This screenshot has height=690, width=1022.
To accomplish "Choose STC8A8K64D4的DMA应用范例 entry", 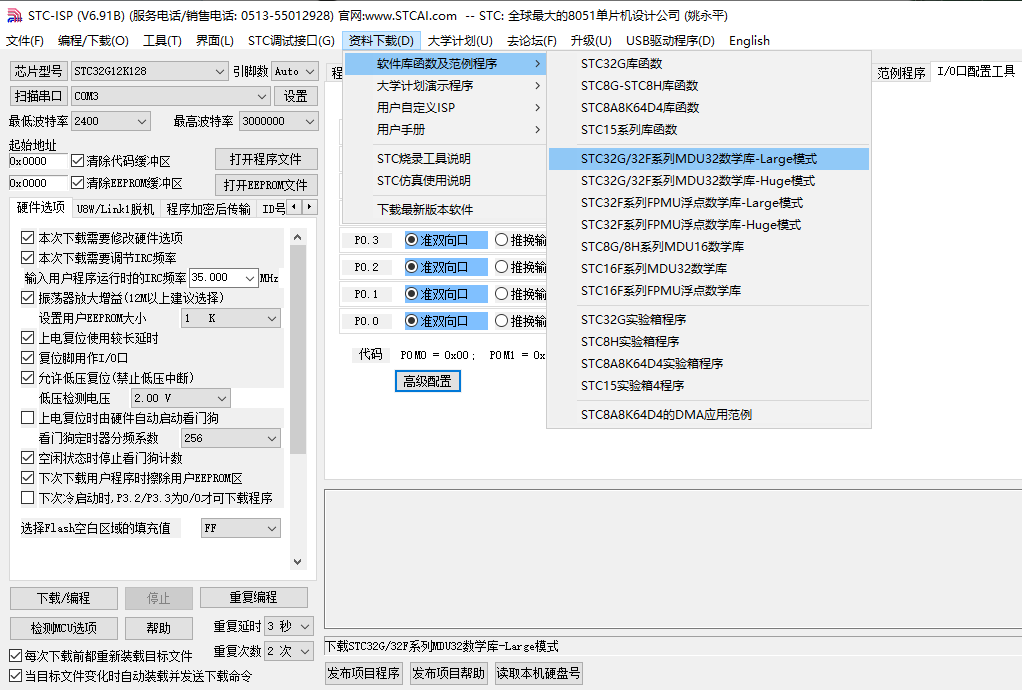I will pos(709,414).
